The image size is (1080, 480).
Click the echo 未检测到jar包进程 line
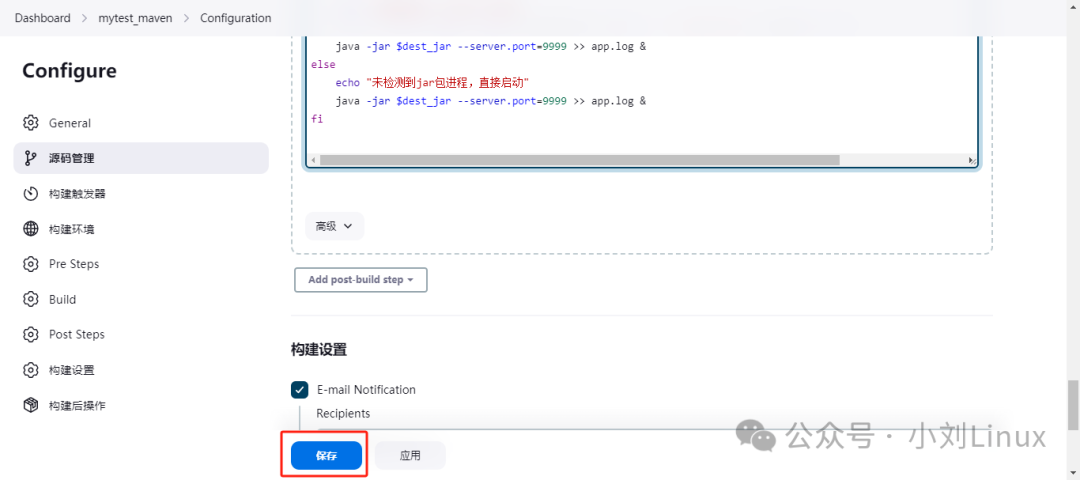(432, 83)
